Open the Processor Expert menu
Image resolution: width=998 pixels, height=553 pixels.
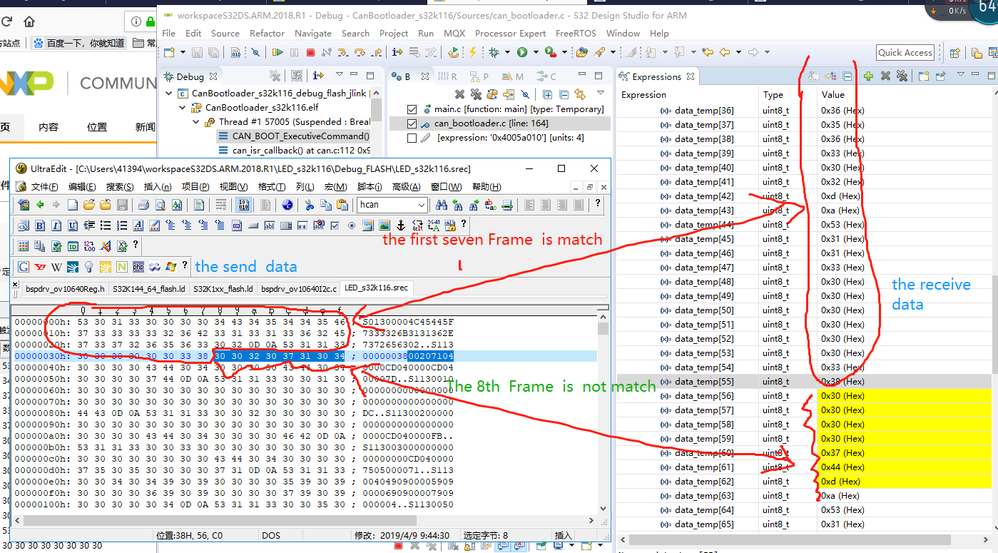pos(510,33)
